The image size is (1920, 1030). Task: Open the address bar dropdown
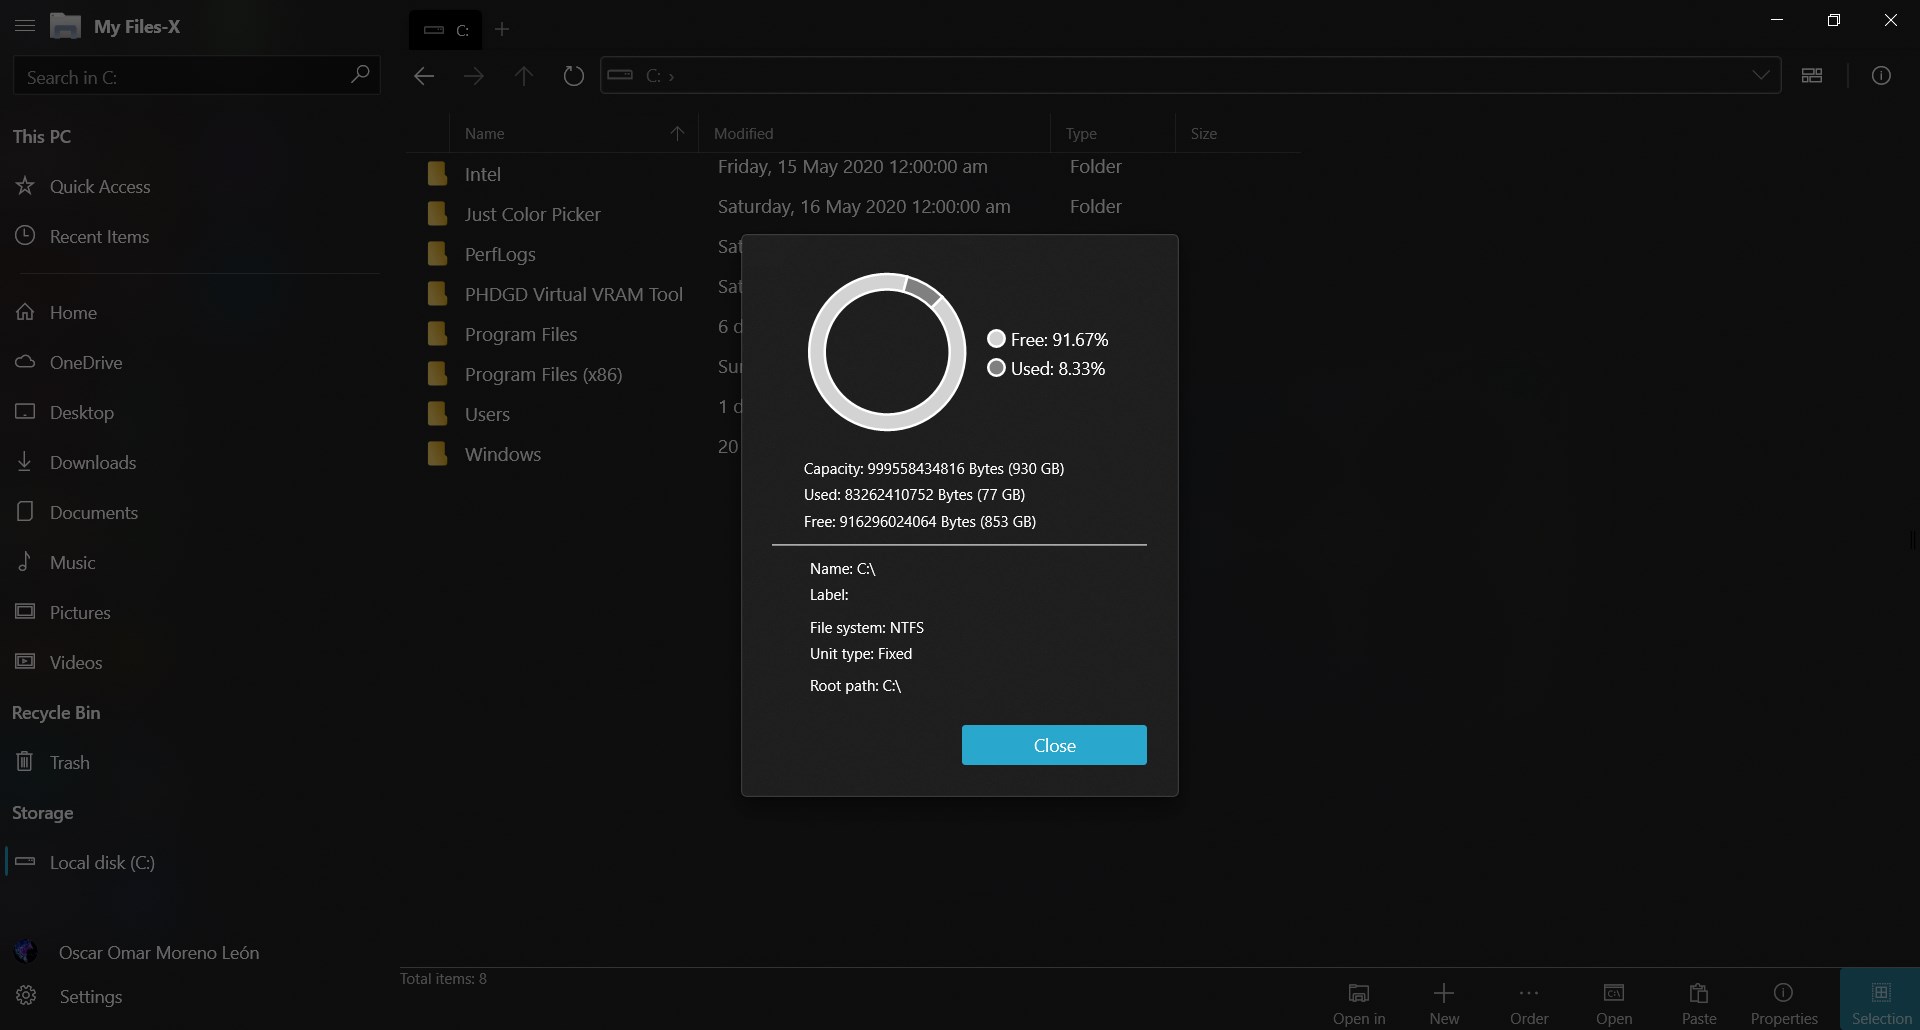(1762, 75)
